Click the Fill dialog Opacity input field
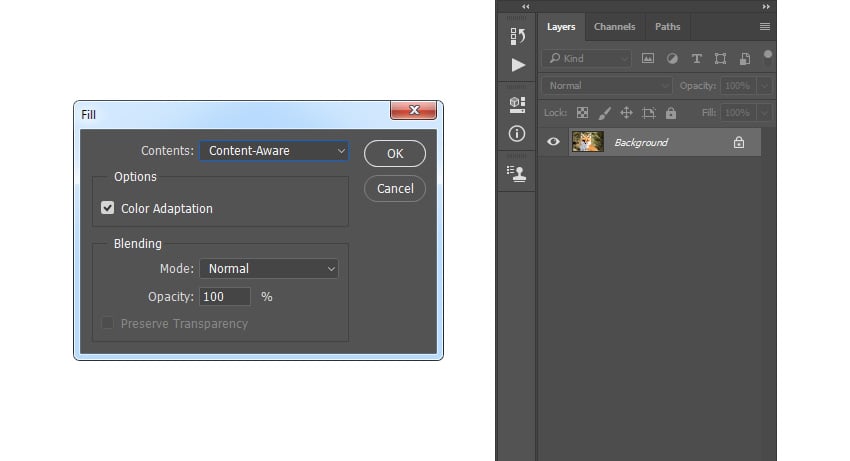Viewport: 850px width, 461px height. point(225,297)
